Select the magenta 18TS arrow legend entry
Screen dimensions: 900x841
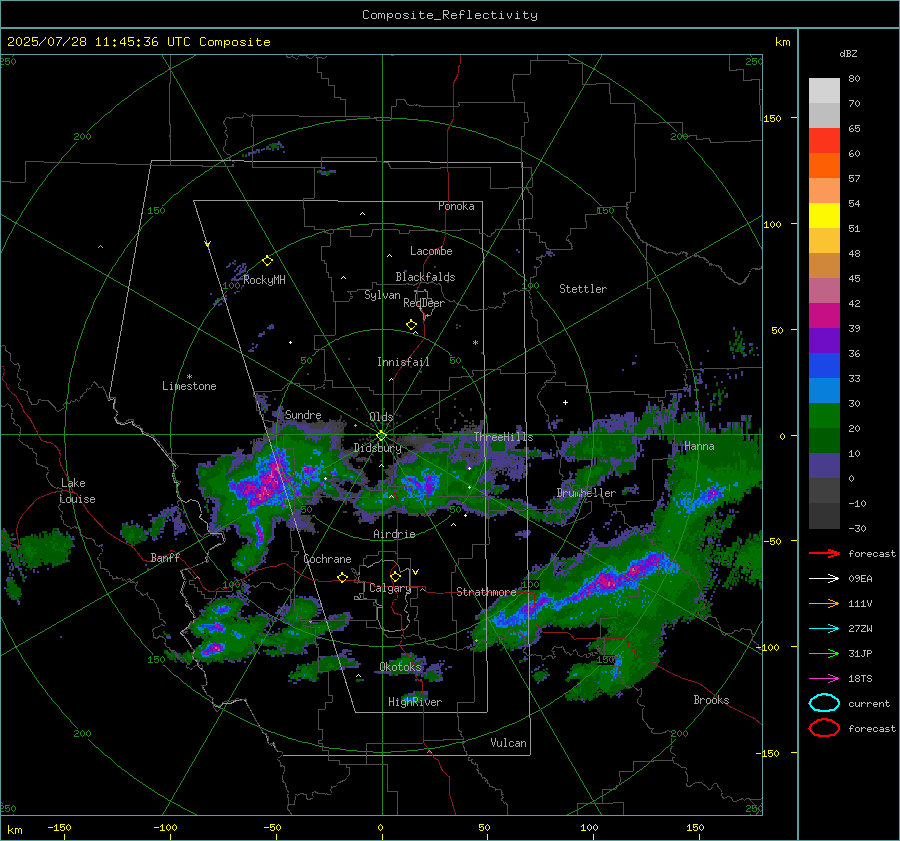(824, 679)
